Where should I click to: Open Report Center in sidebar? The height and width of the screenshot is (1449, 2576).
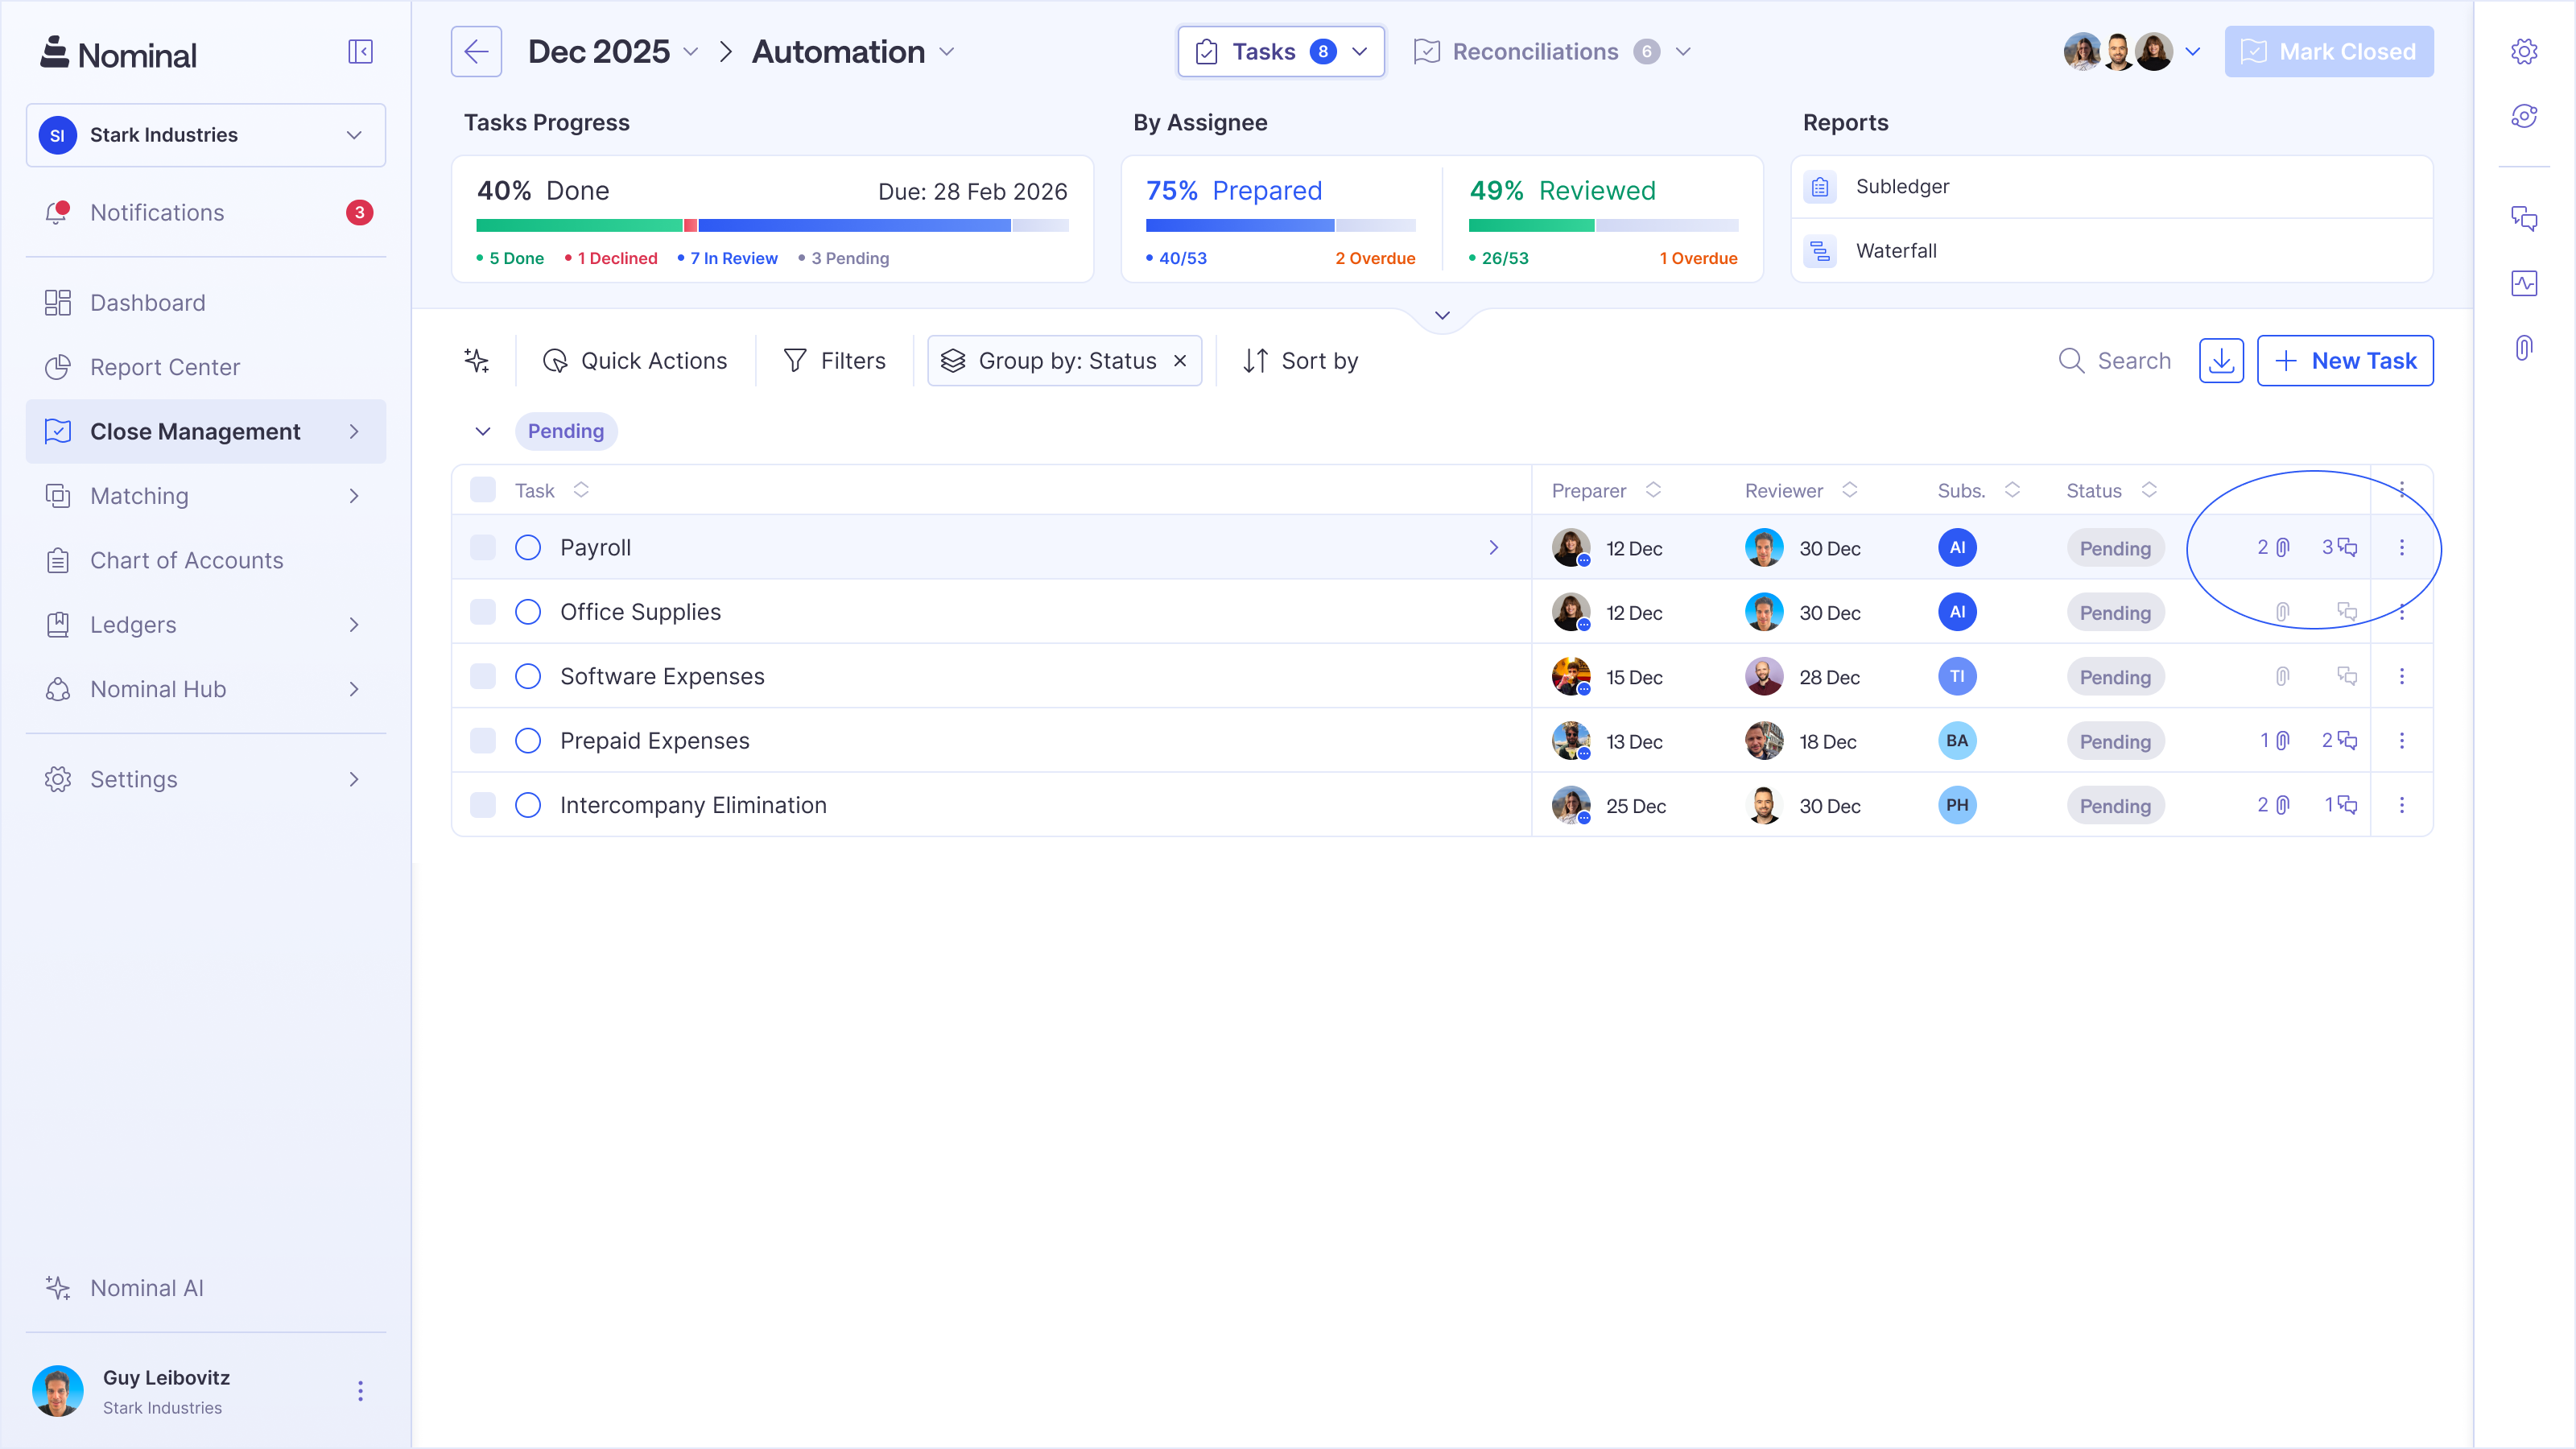click(165, 367)
